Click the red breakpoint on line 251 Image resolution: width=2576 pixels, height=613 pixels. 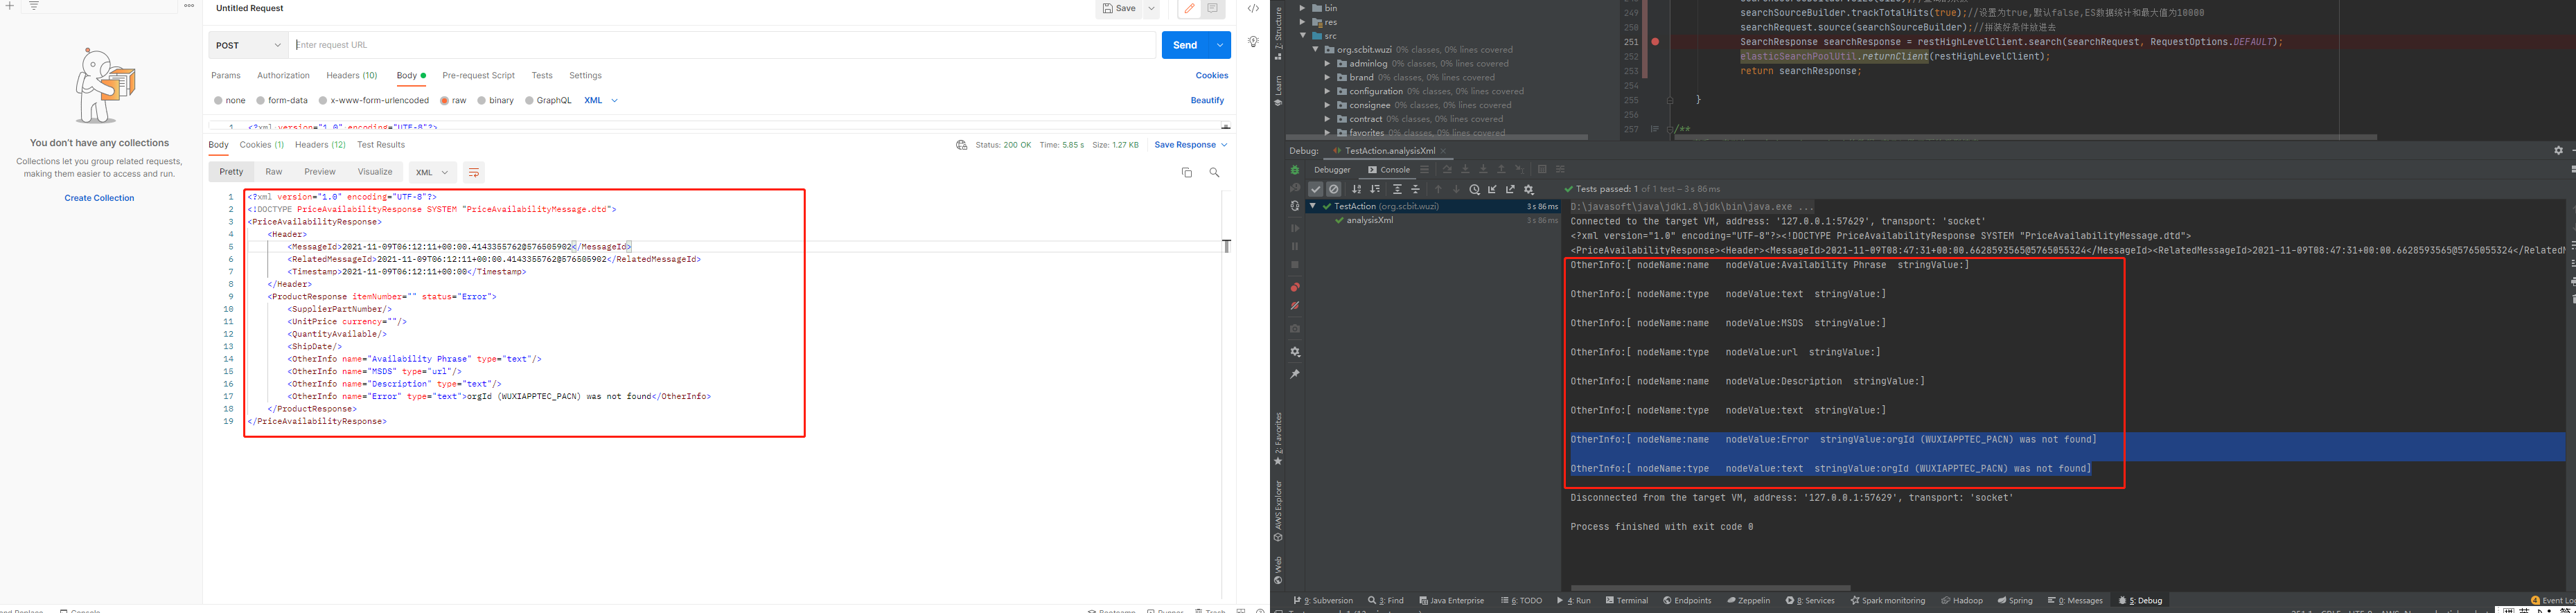tap(1655, 42)
